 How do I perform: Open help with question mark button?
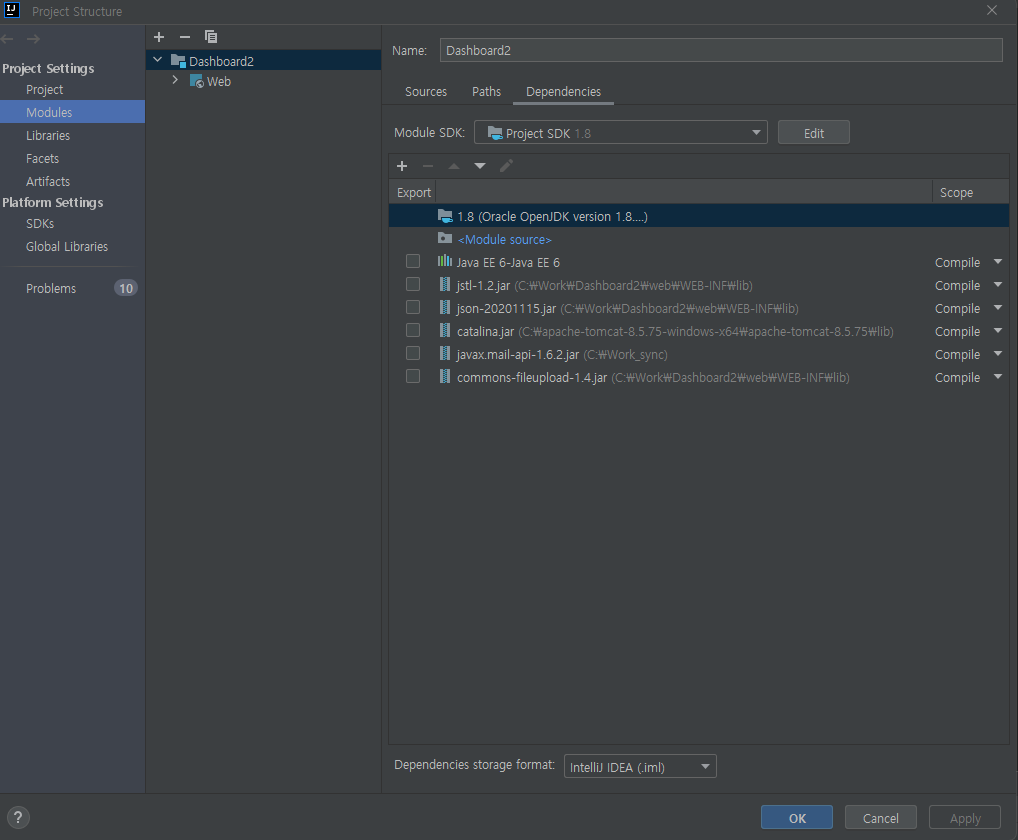click(18, 817)
